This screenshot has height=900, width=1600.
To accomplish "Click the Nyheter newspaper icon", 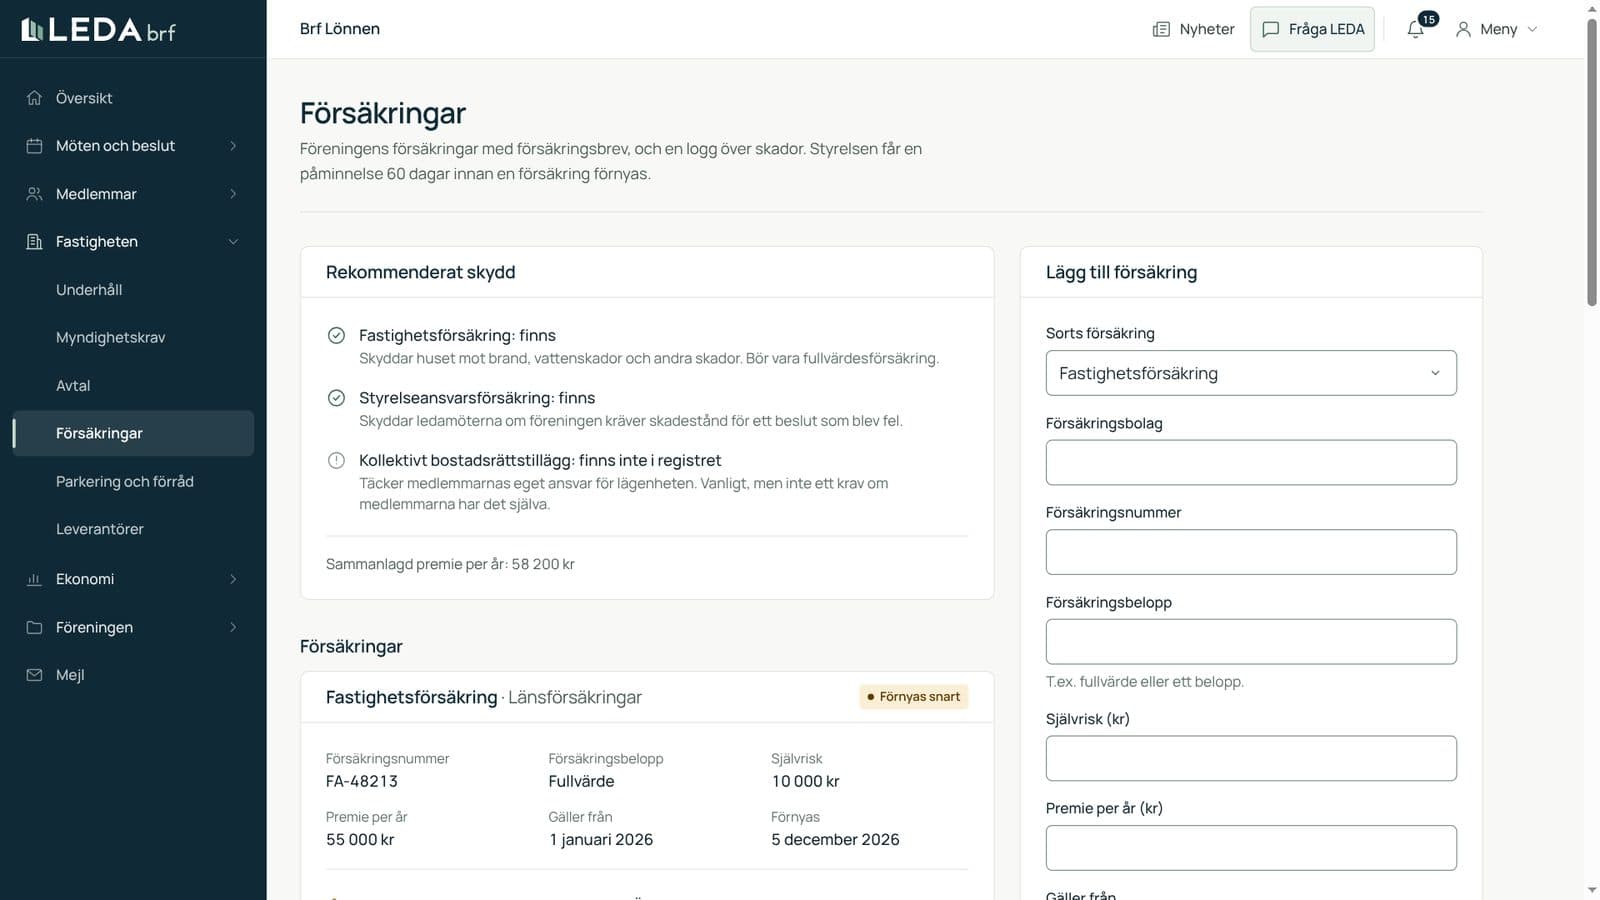I will click(1161, 29).
